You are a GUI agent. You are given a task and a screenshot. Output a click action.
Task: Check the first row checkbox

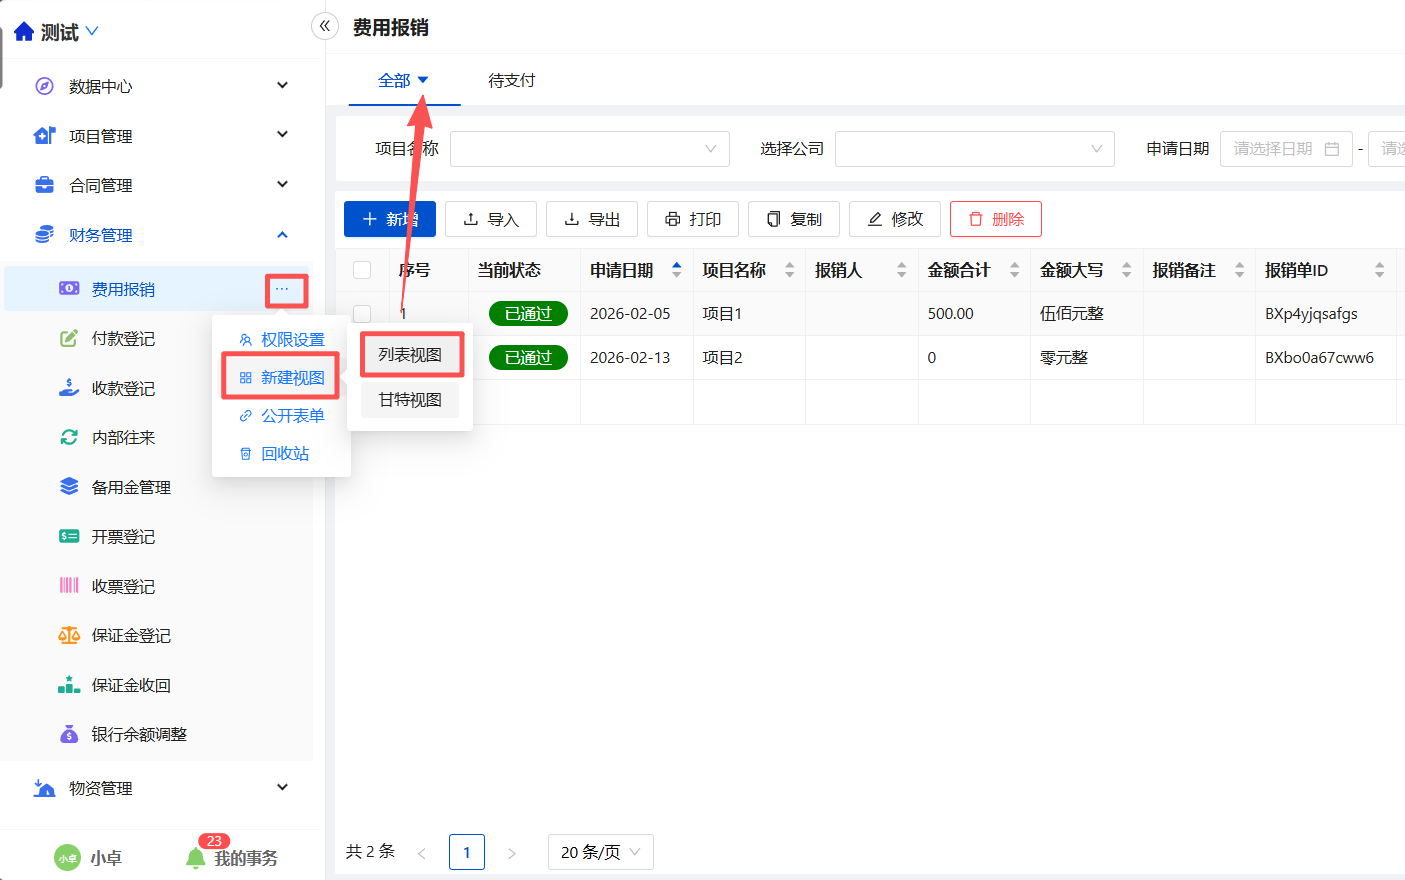point(362,314)
